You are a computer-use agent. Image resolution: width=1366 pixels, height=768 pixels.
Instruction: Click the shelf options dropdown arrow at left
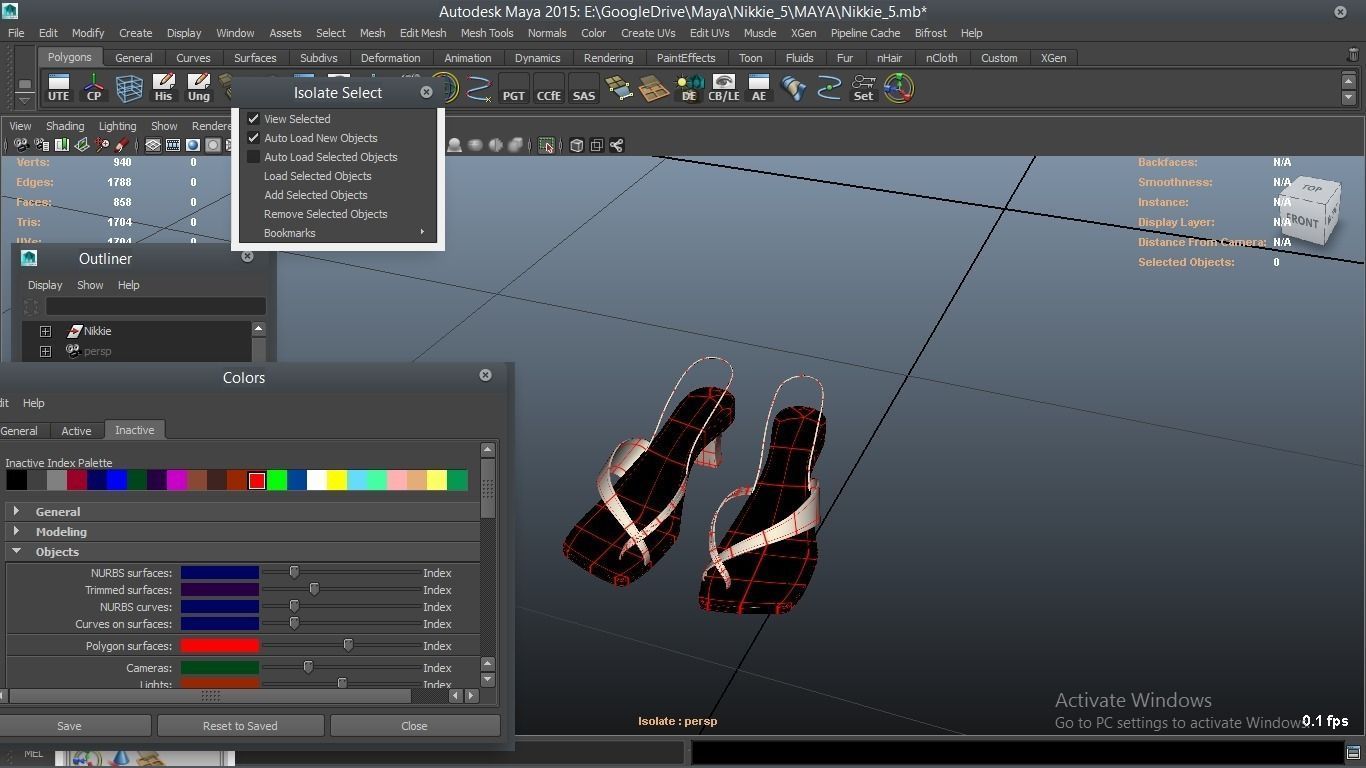(25, 100)
